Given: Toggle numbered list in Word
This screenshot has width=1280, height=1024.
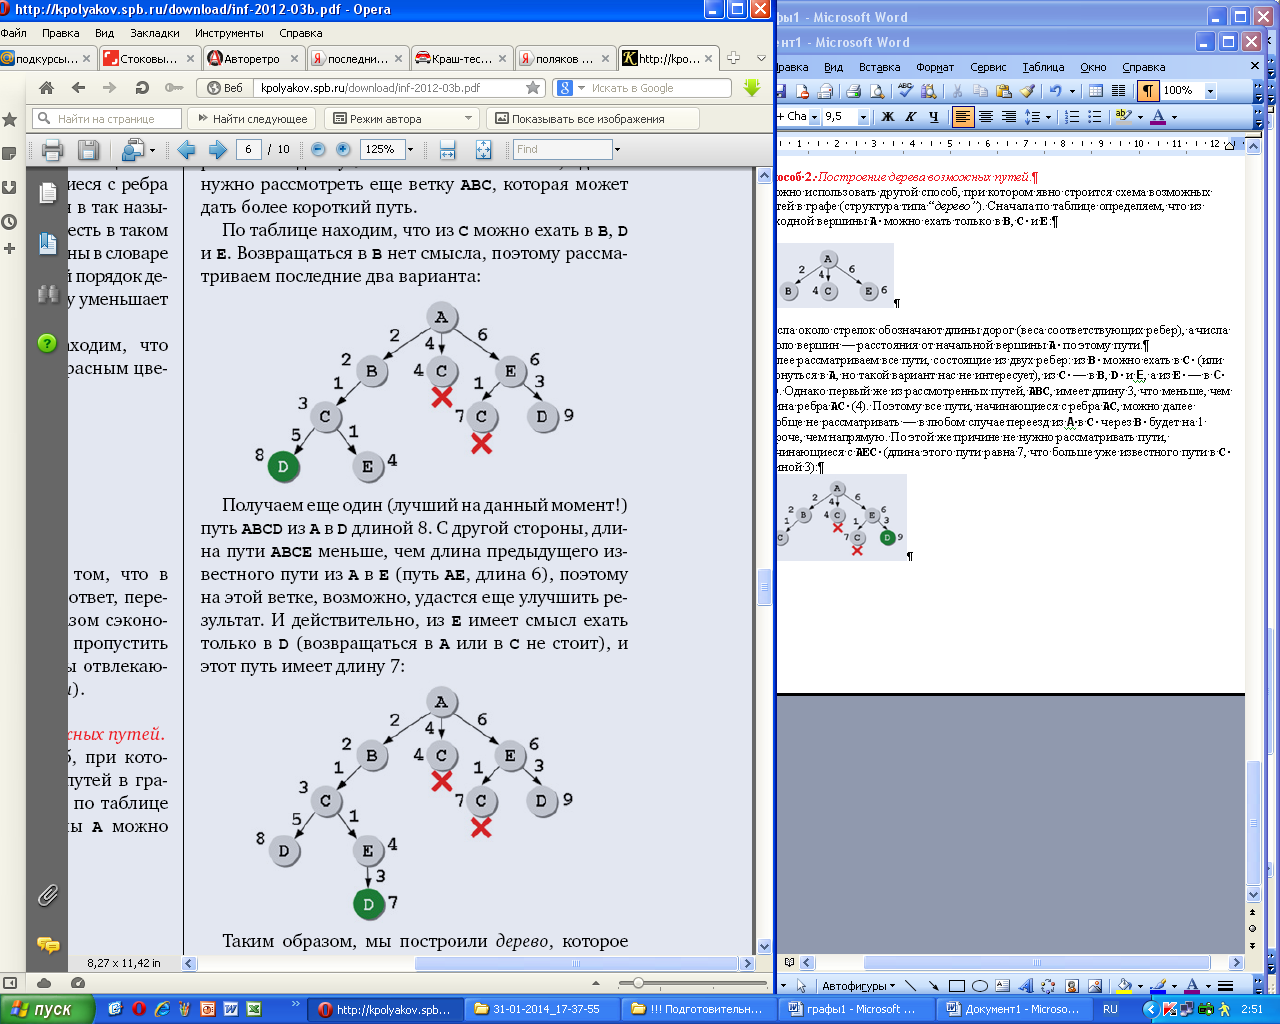Looking at the screenshot, I should [x=1072, y=117].
